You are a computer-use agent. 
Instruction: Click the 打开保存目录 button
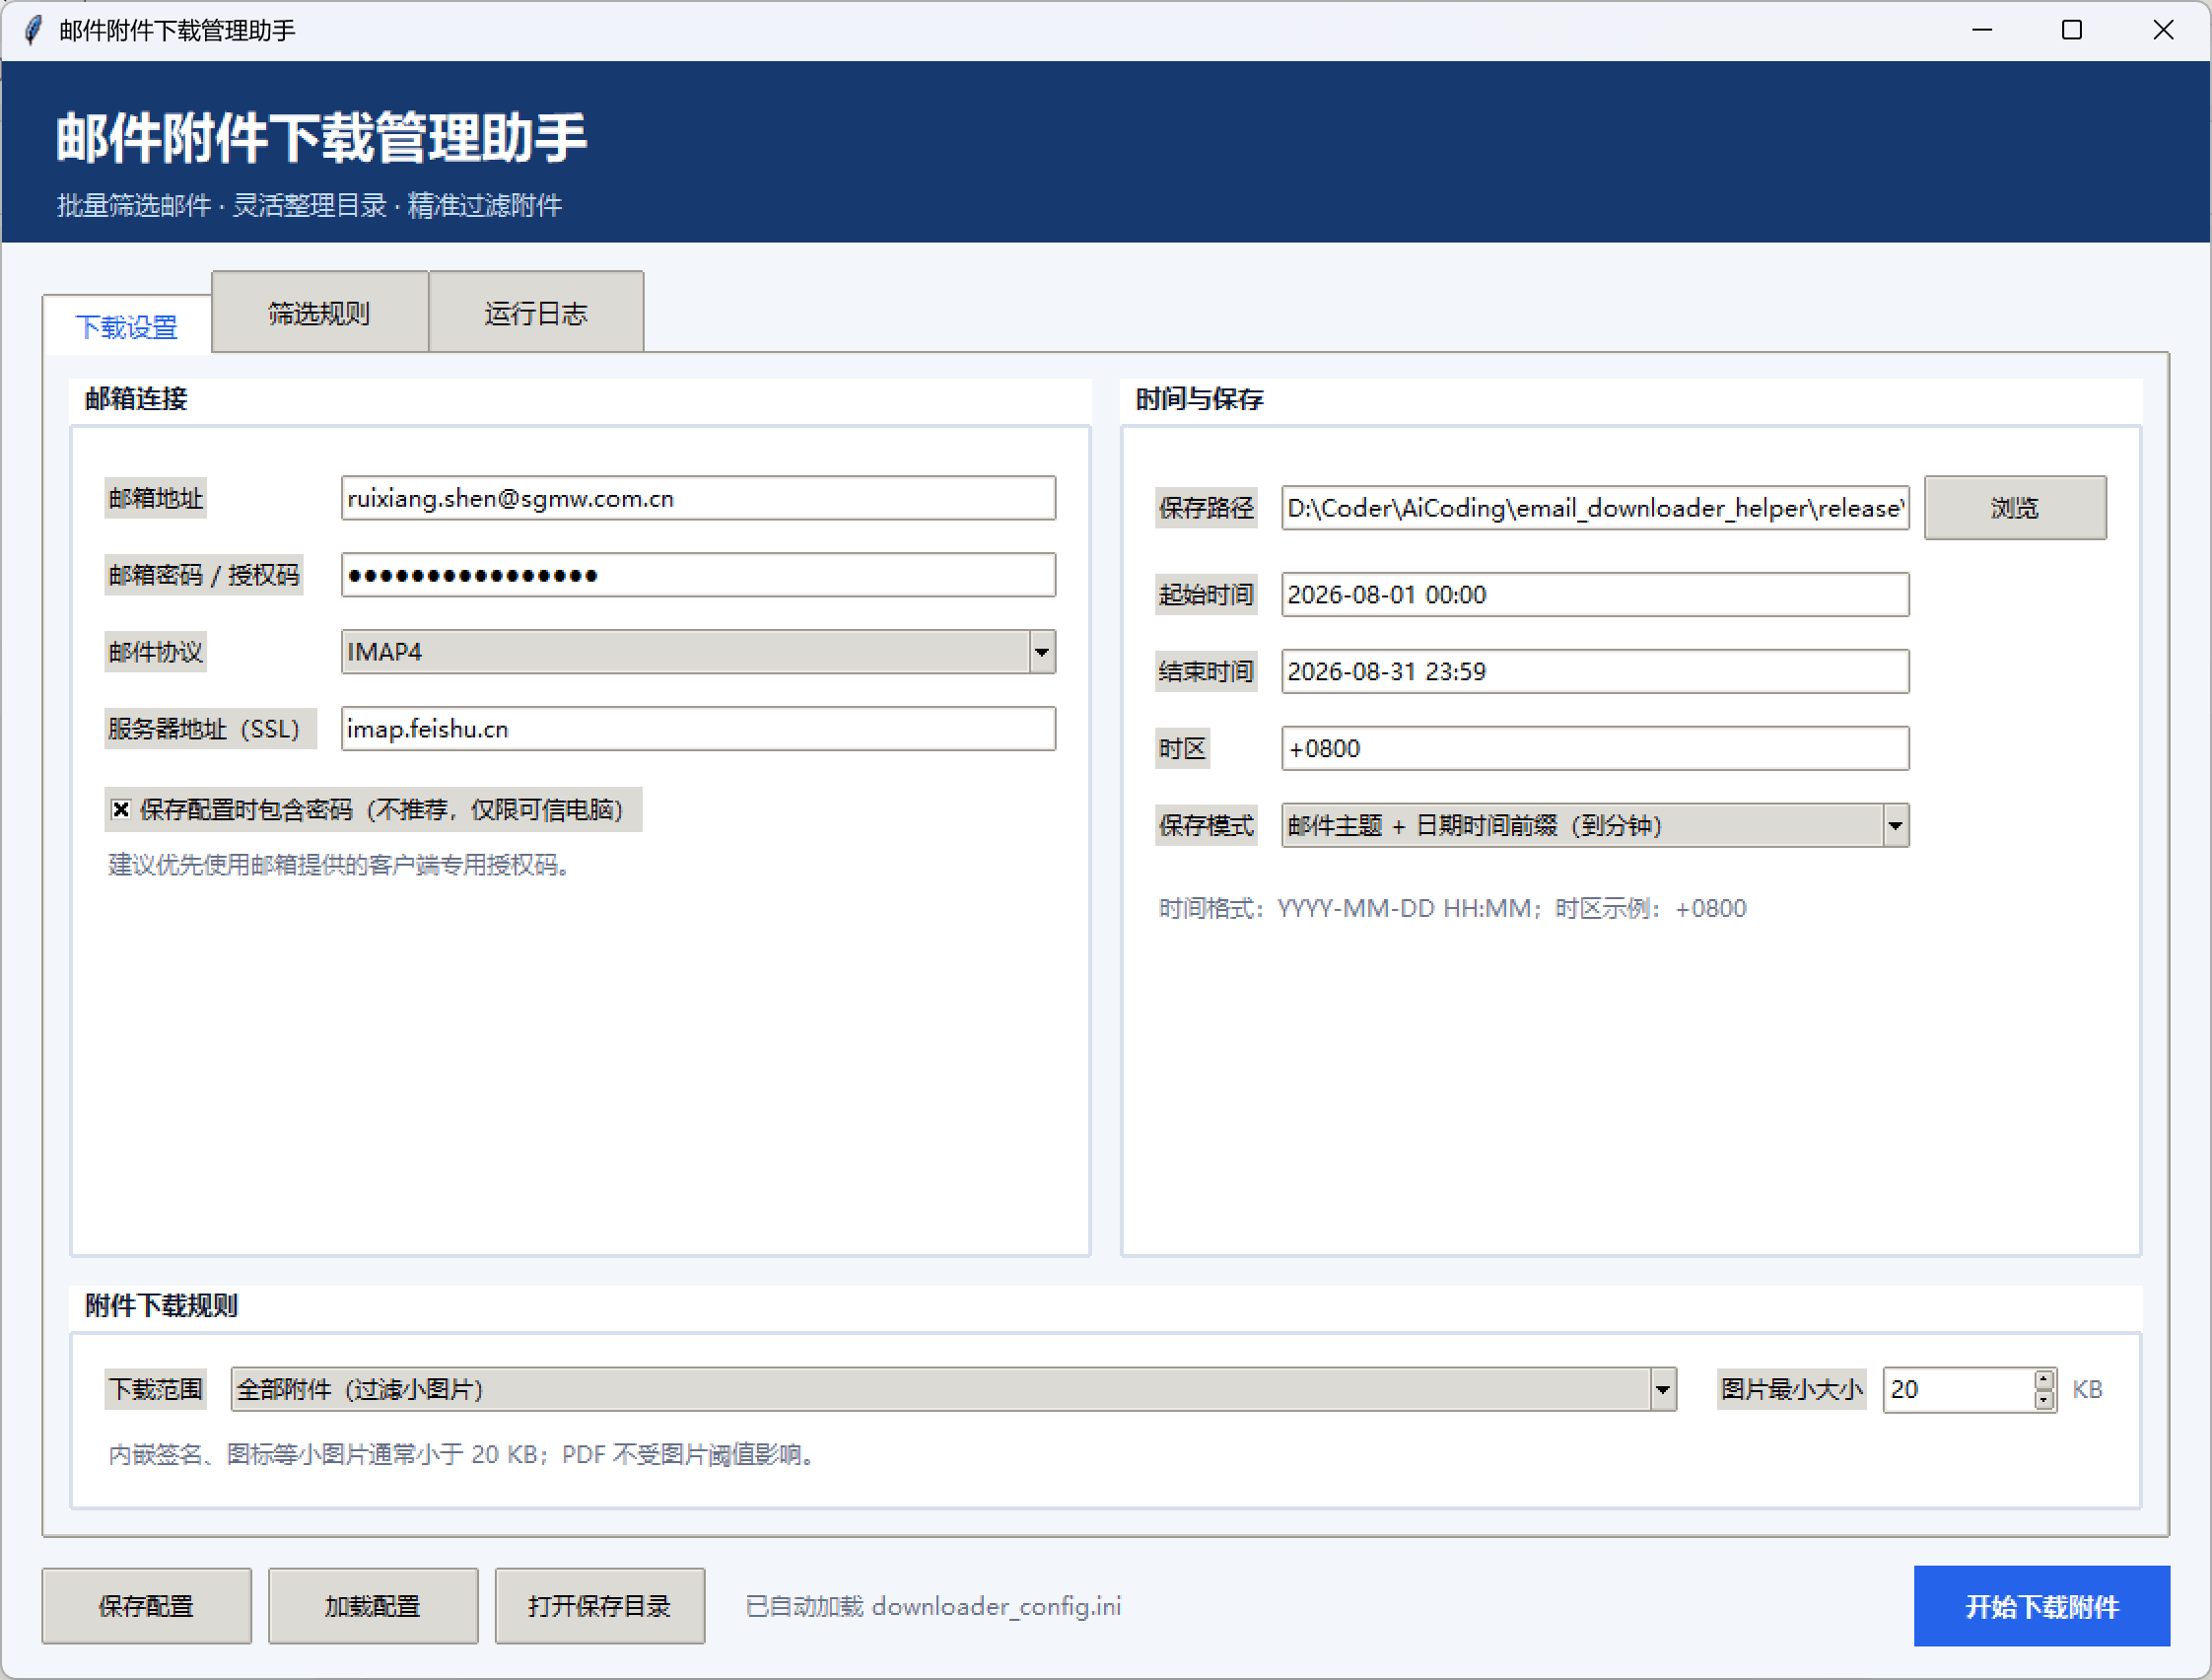click(x=600, y=1606)
